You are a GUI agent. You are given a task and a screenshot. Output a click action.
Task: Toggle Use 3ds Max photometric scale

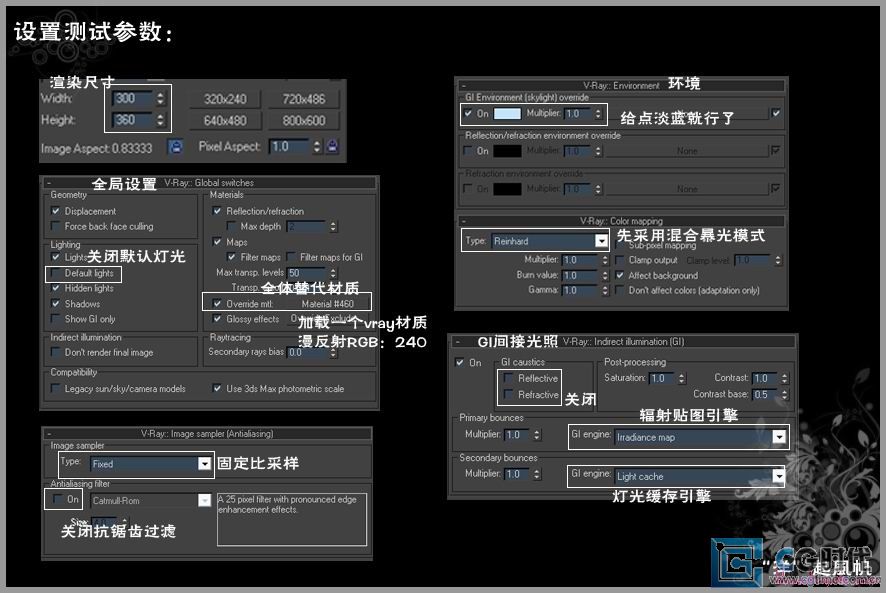pyautogui.click(x=217, y=388)
